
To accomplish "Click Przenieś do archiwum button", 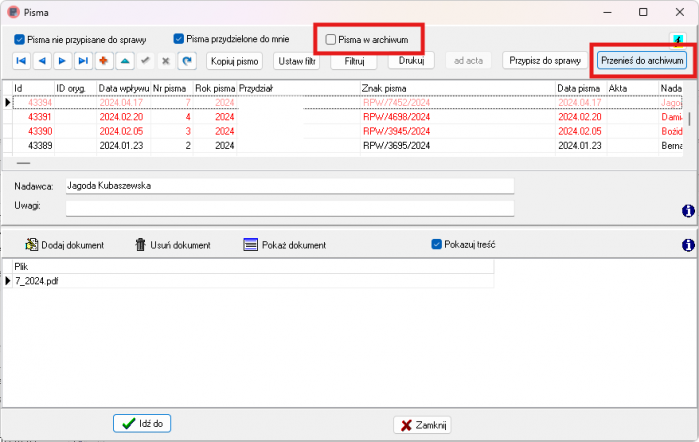I will 642,61.
